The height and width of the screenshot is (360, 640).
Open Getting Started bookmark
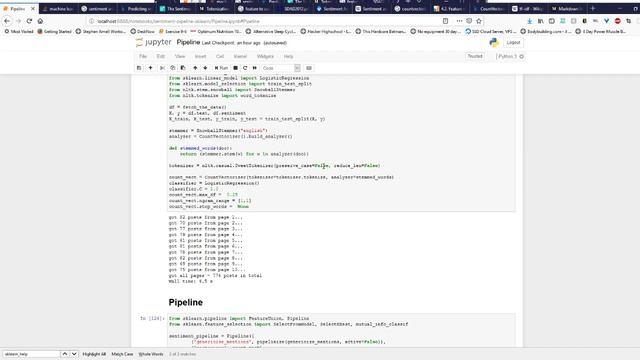tap(54, 31)
